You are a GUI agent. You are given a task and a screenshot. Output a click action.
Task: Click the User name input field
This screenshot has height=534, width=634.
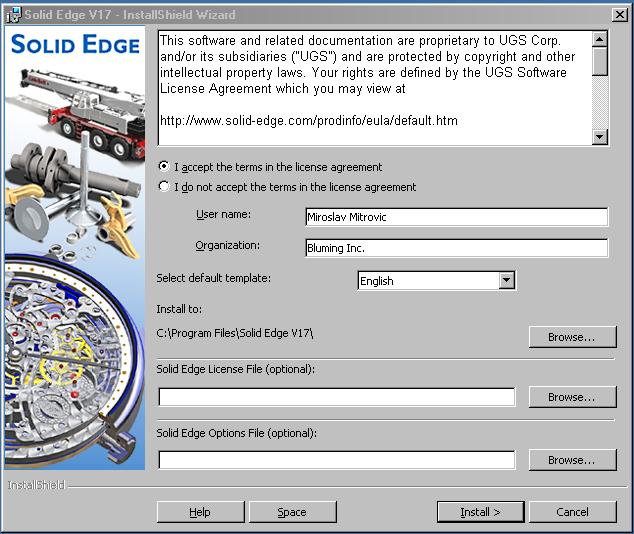456,217
